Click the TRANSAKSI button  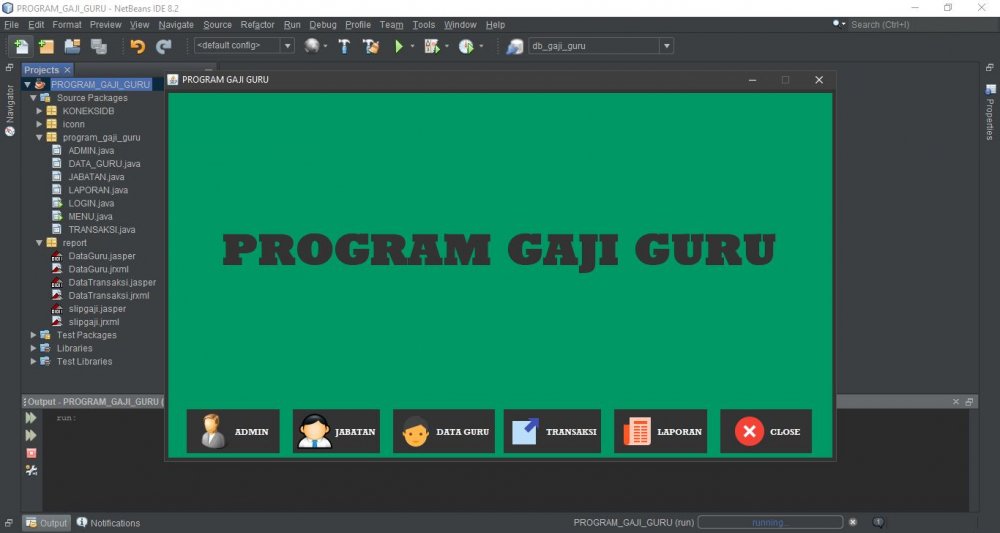(552, 431)
